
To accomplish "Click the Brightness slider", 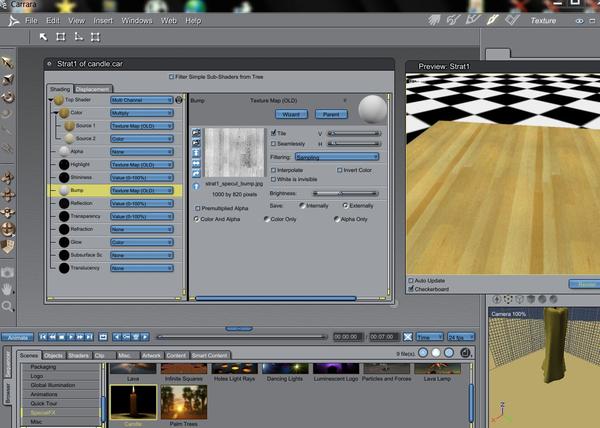I will coord(345,194).
